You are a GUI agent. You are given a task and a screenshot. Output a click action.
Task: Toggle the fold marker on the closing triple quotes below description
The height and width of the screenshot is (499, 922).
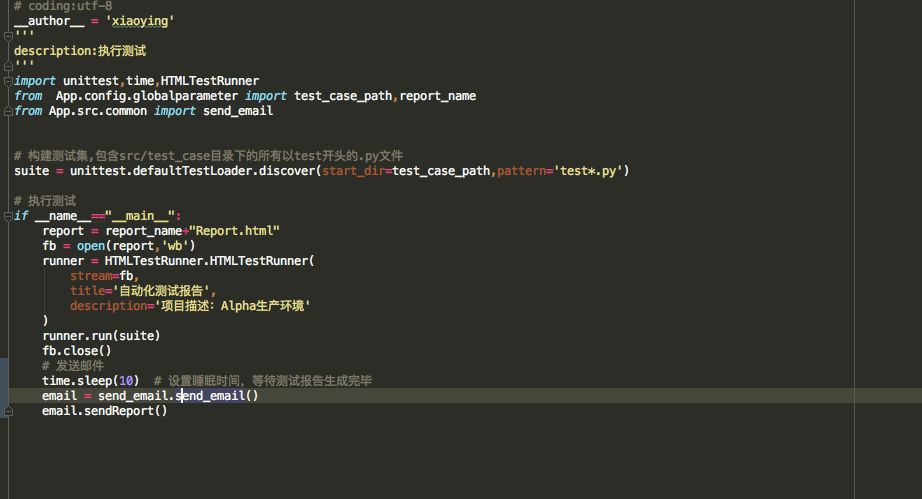(8, 66)
